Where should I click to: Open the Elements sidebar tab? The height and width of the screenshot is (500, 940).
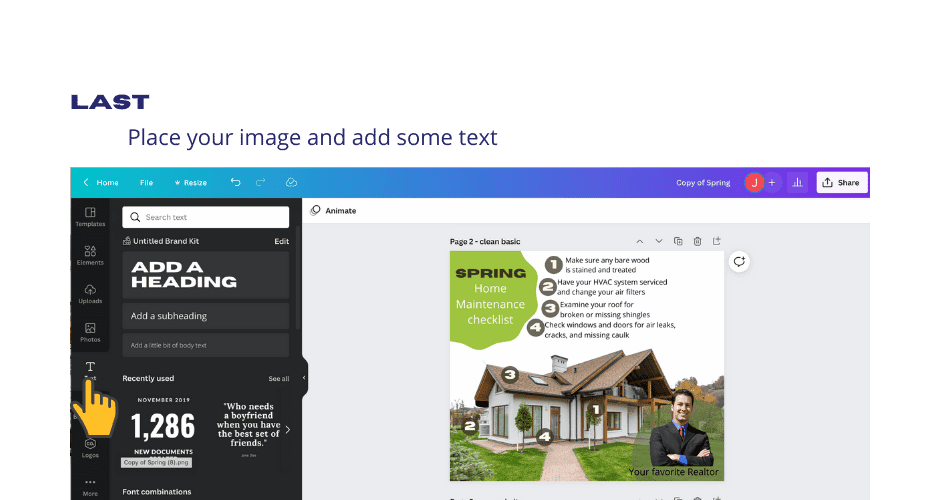(x=90, y=255)
